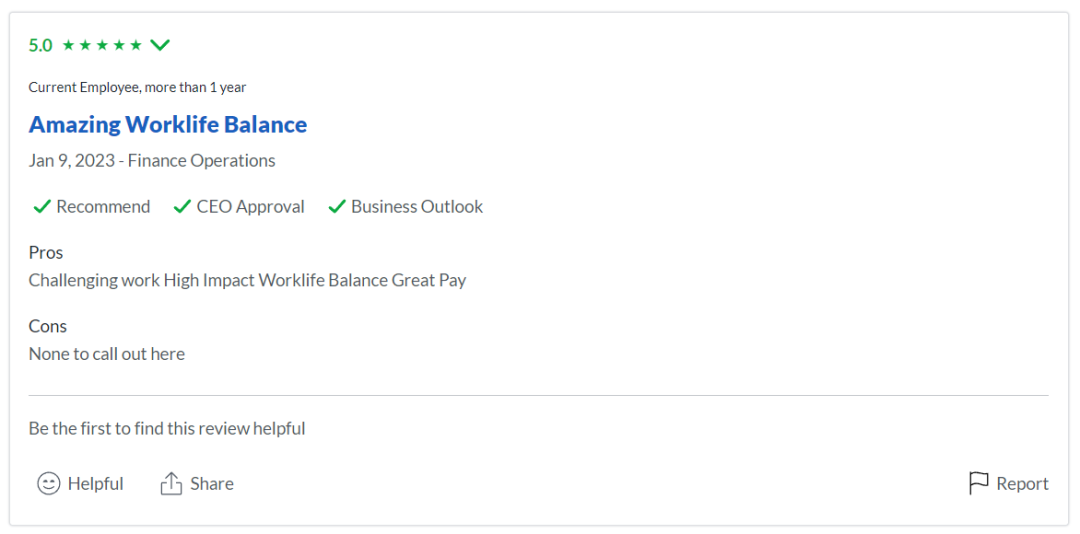Expand the rating breakdown chevron
This screenshot has width=1080, height=534.
(160, 45)
